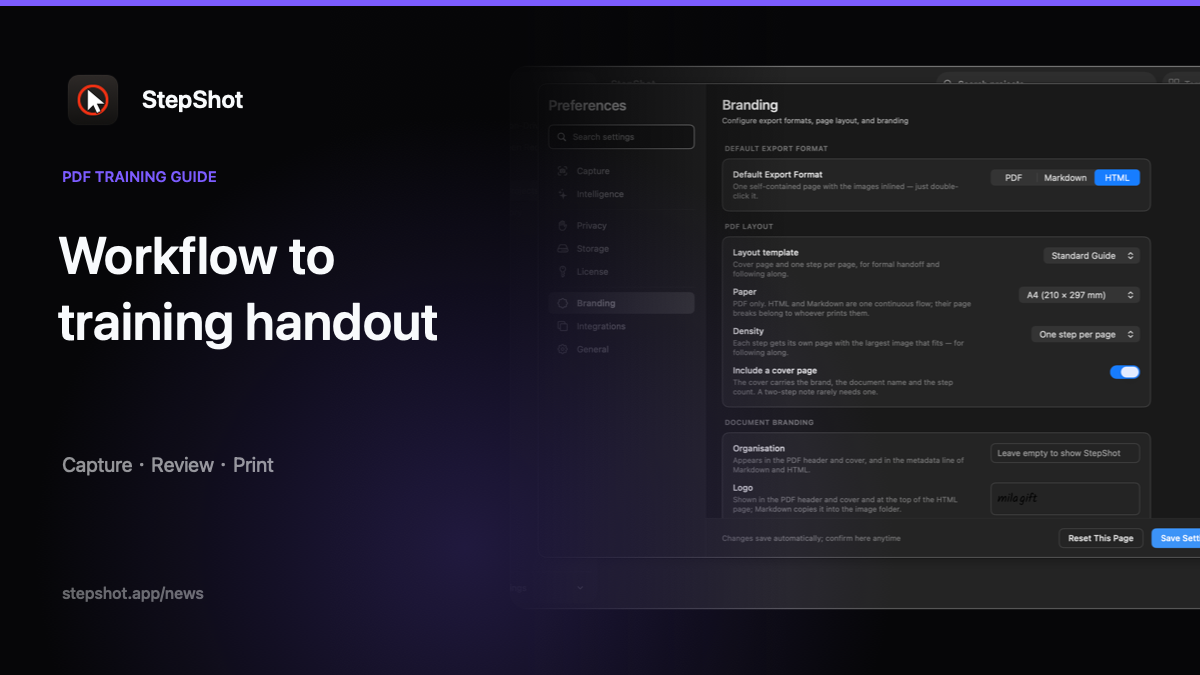Screen dimensions: 1200x675
Task: Click the Save Settings button
Action: [1177, 538]
